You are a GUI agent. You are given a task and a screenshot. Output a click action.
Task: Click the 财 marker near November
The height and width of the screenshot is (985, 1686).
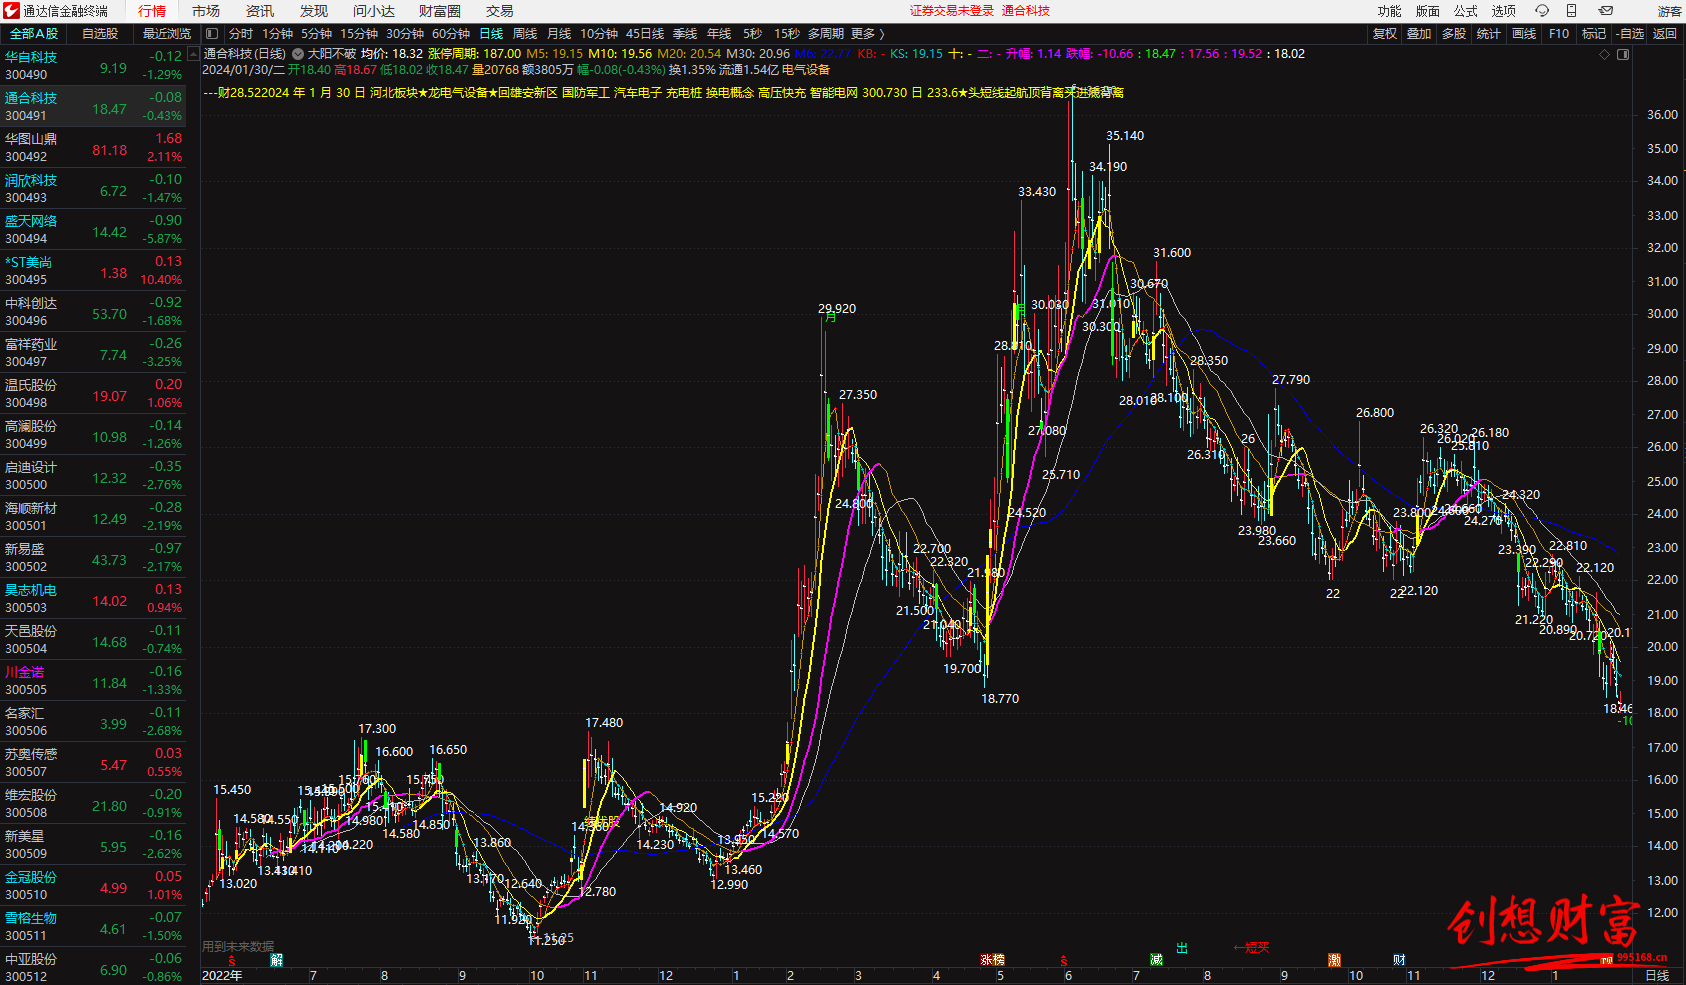pyautogui.click(x=1399, y=960)
